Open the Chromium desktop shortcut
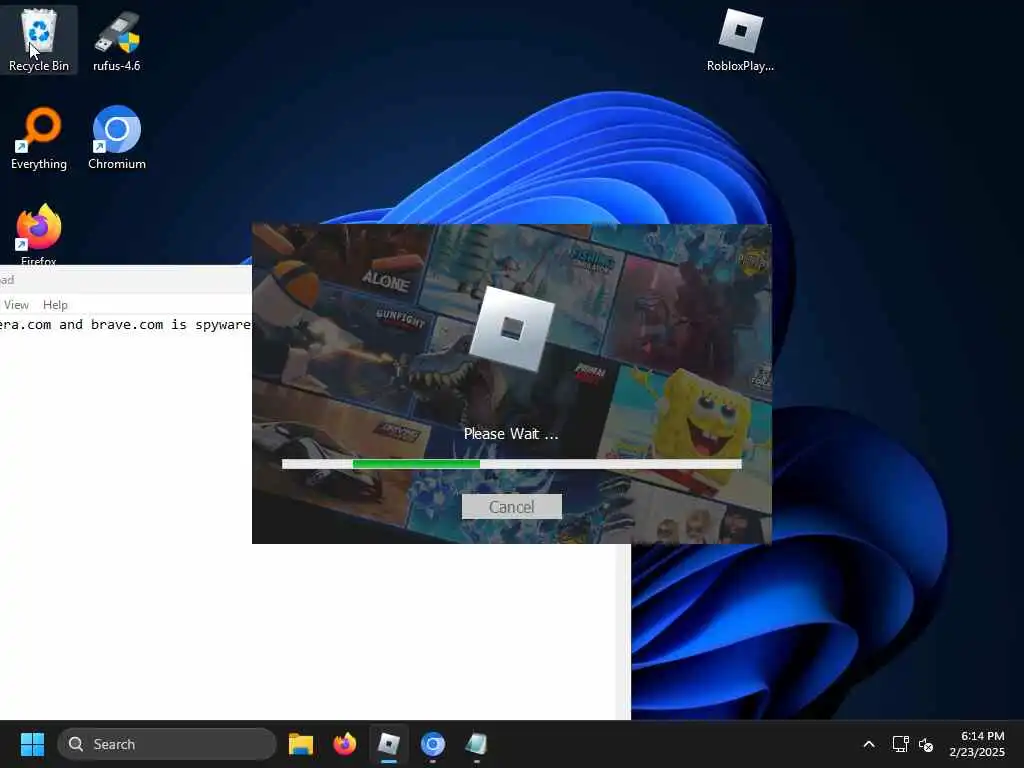This screenshot has height=768, width=1024. pos(116,138)
